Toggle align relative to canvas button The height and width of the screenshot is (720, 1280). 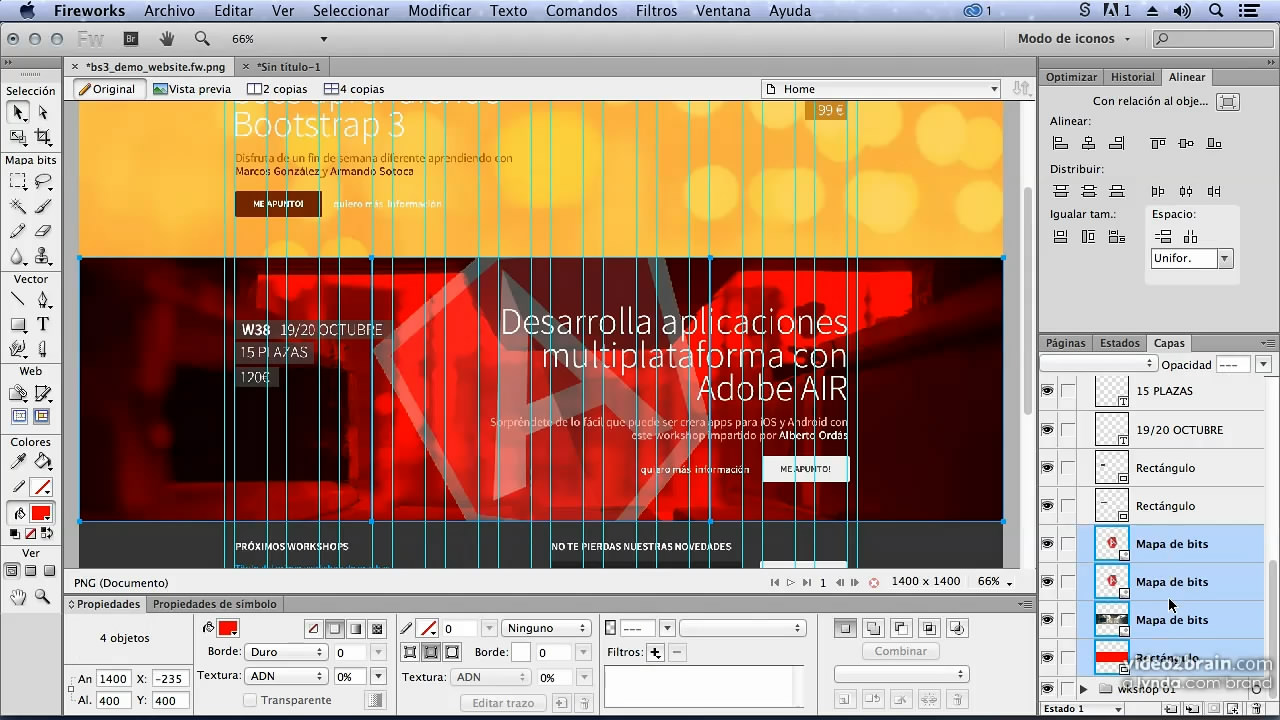[x=1228, y=101]
